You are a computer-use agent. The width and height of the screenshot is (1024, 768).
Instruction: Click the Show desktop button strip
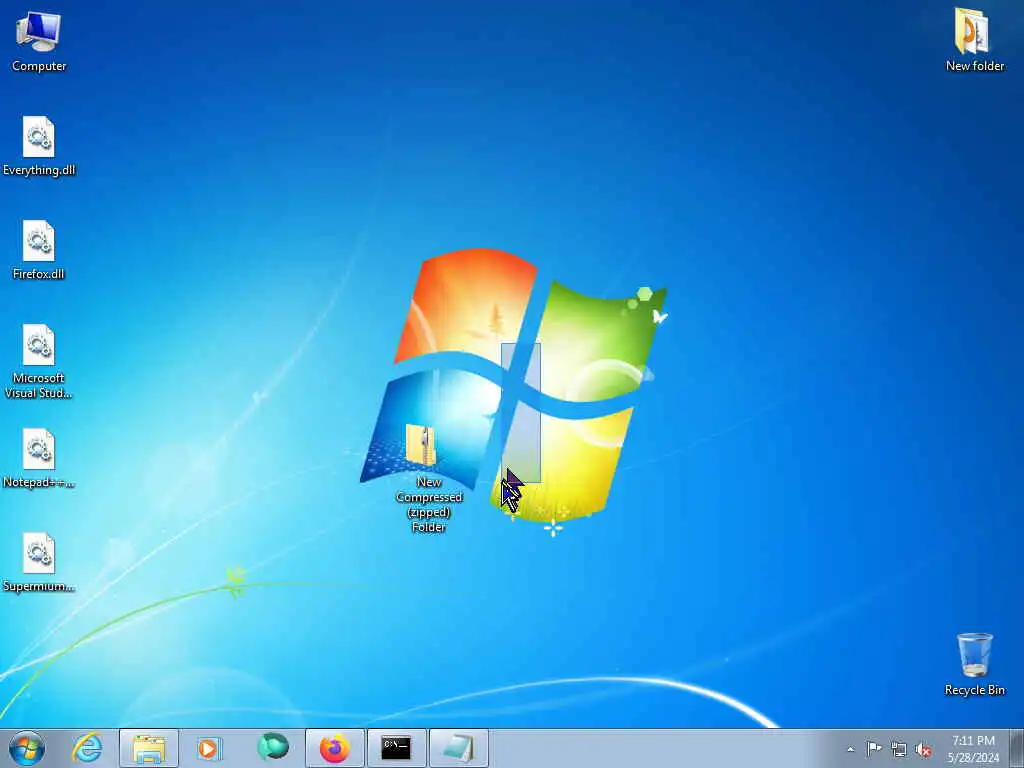(x=1017, y=748)
